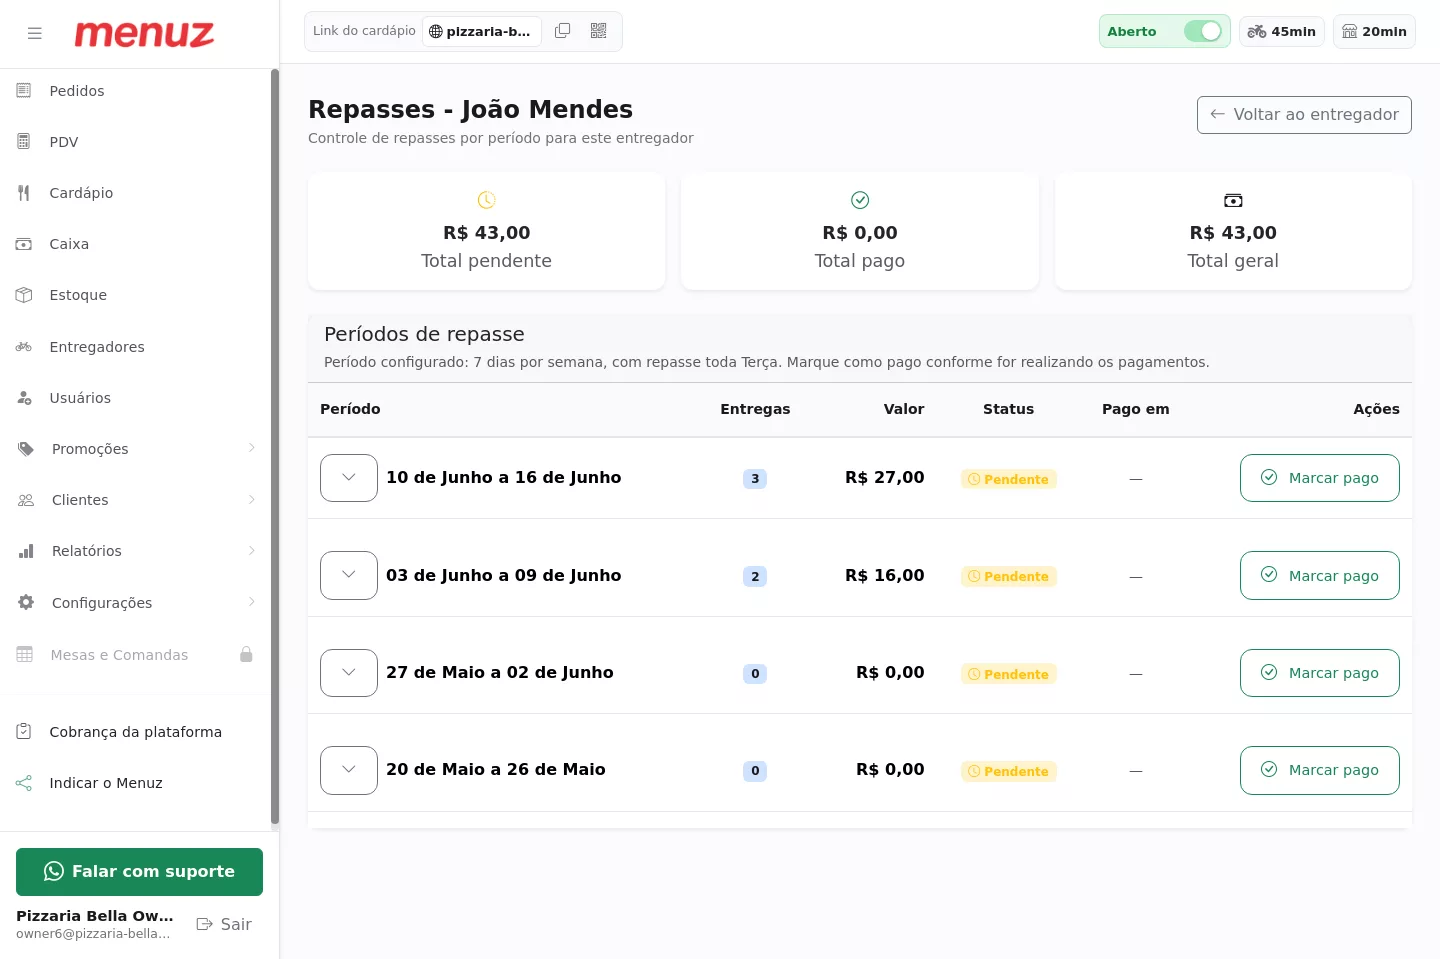Toggle the Aberto store status switch
This screenshot has width=1440, height=959.
pyautogui.click(x=1203, y=32)
